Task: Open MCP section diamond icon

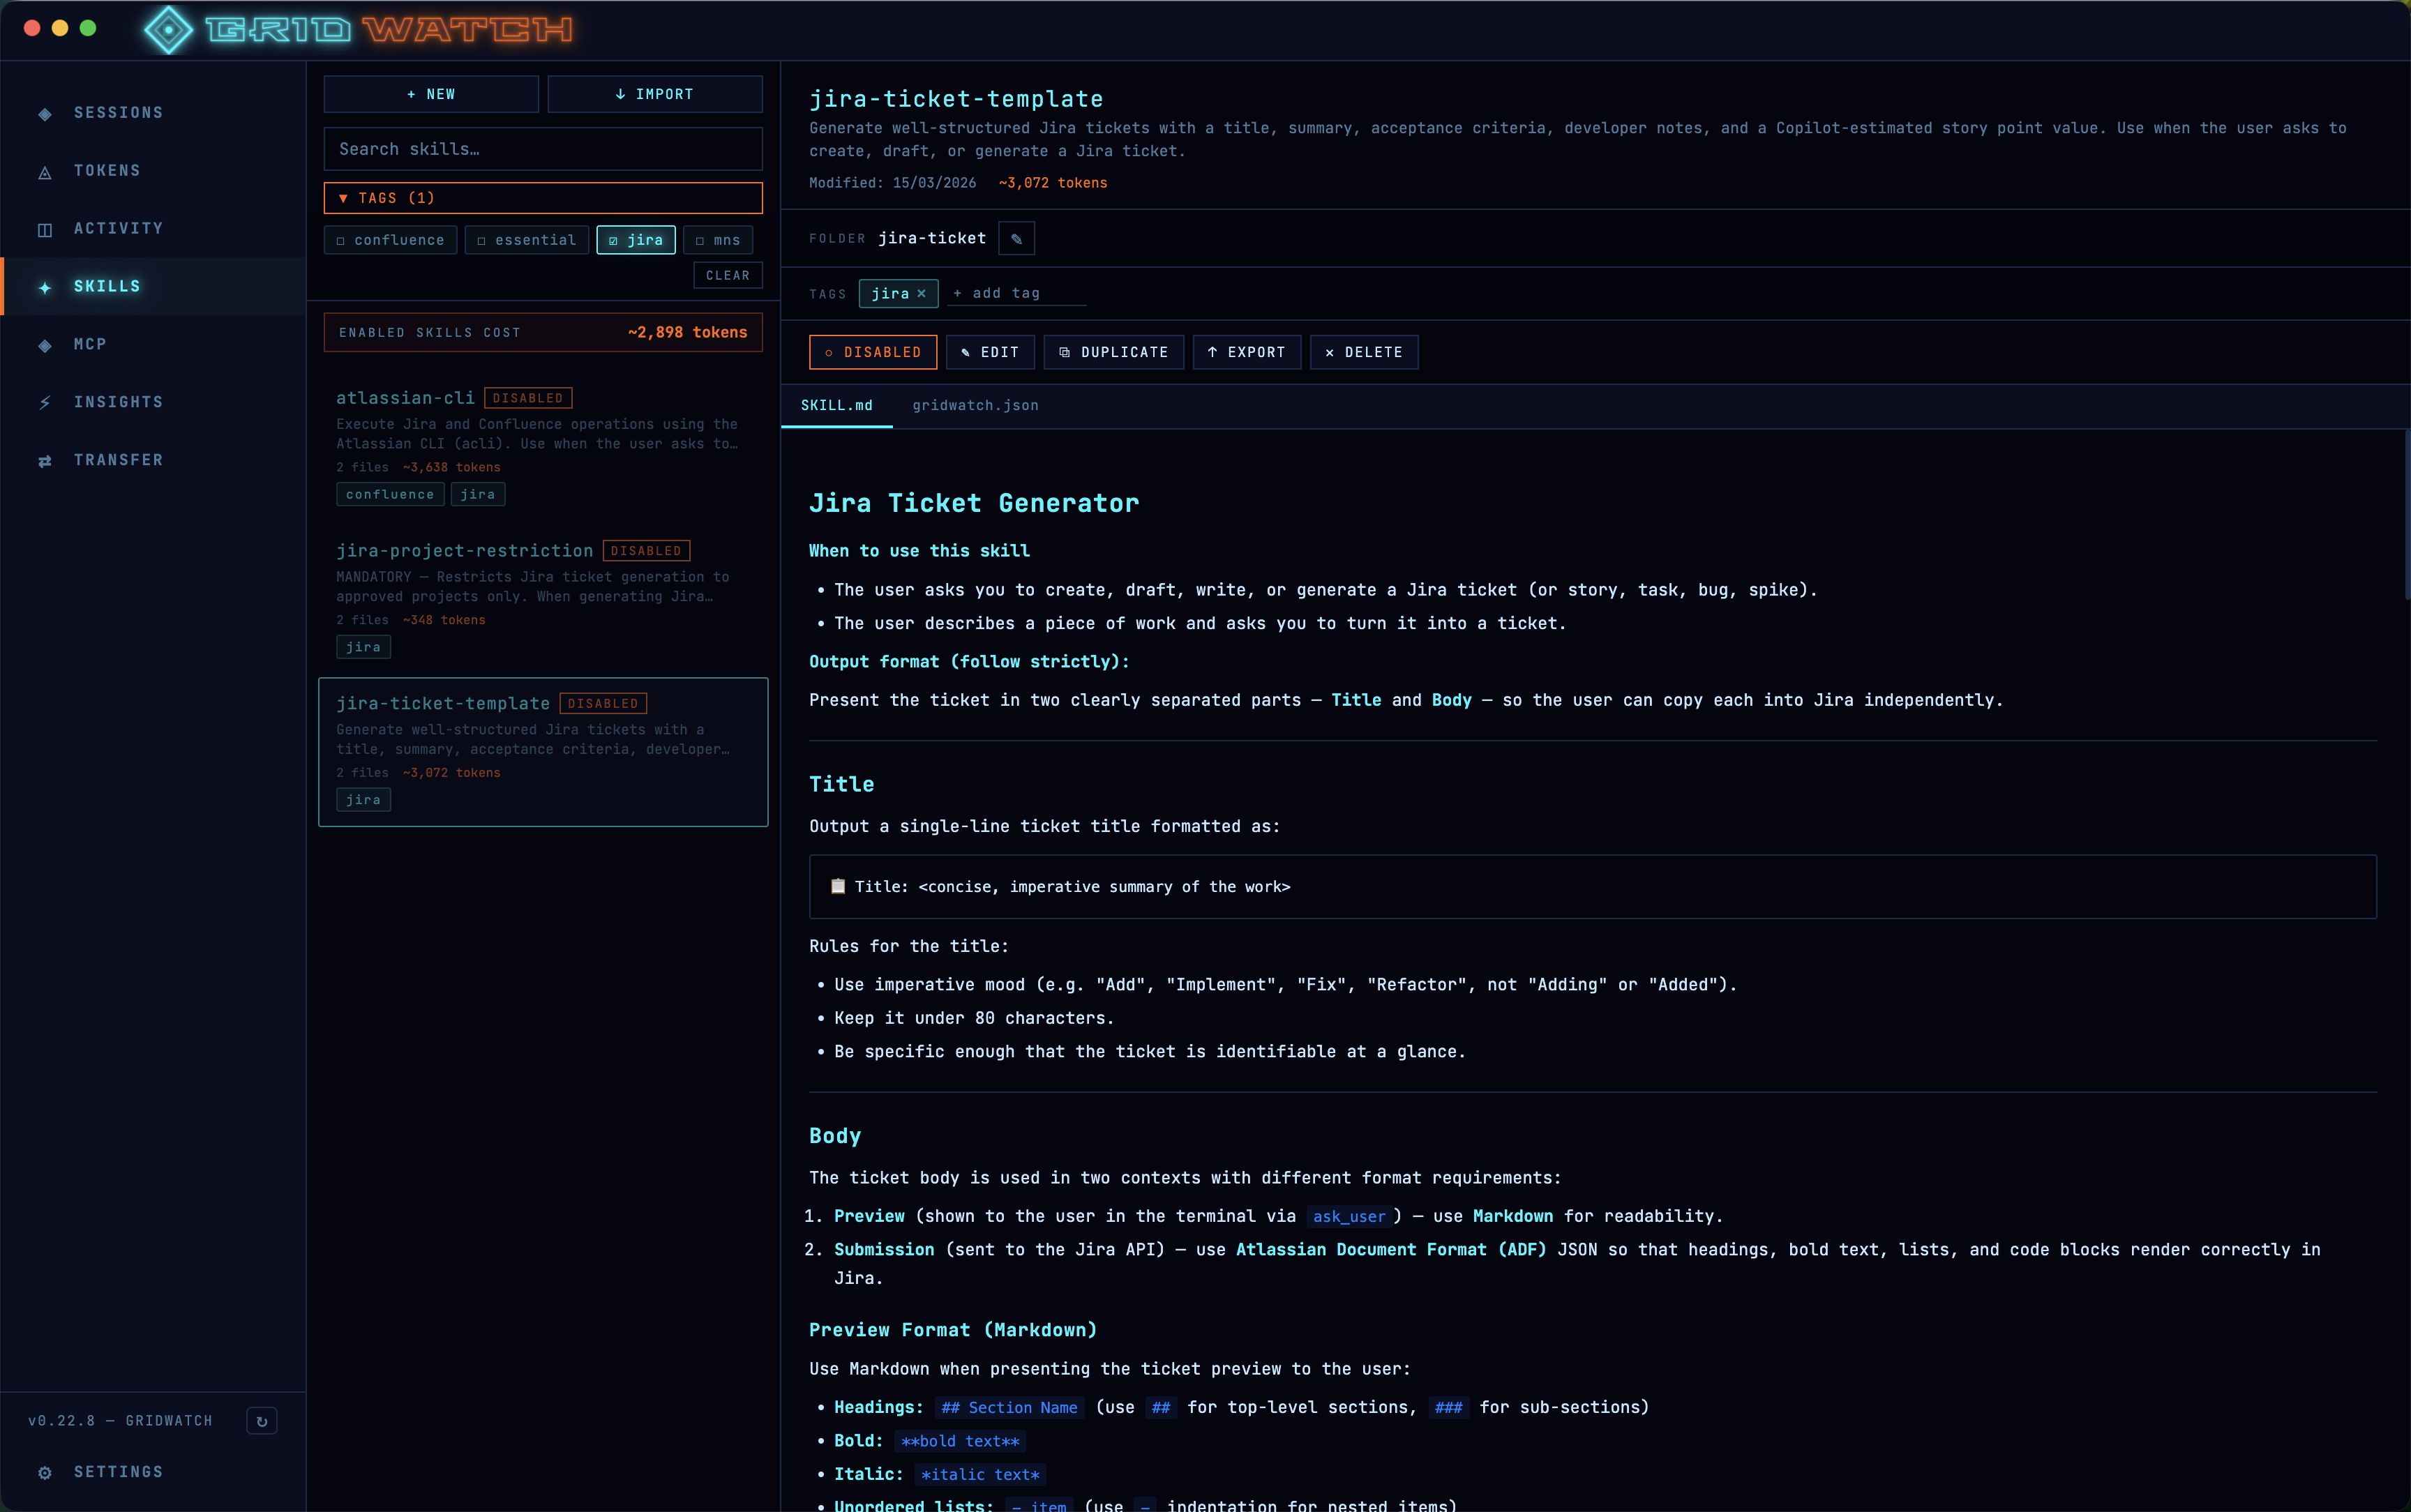Action: [45, 345]
